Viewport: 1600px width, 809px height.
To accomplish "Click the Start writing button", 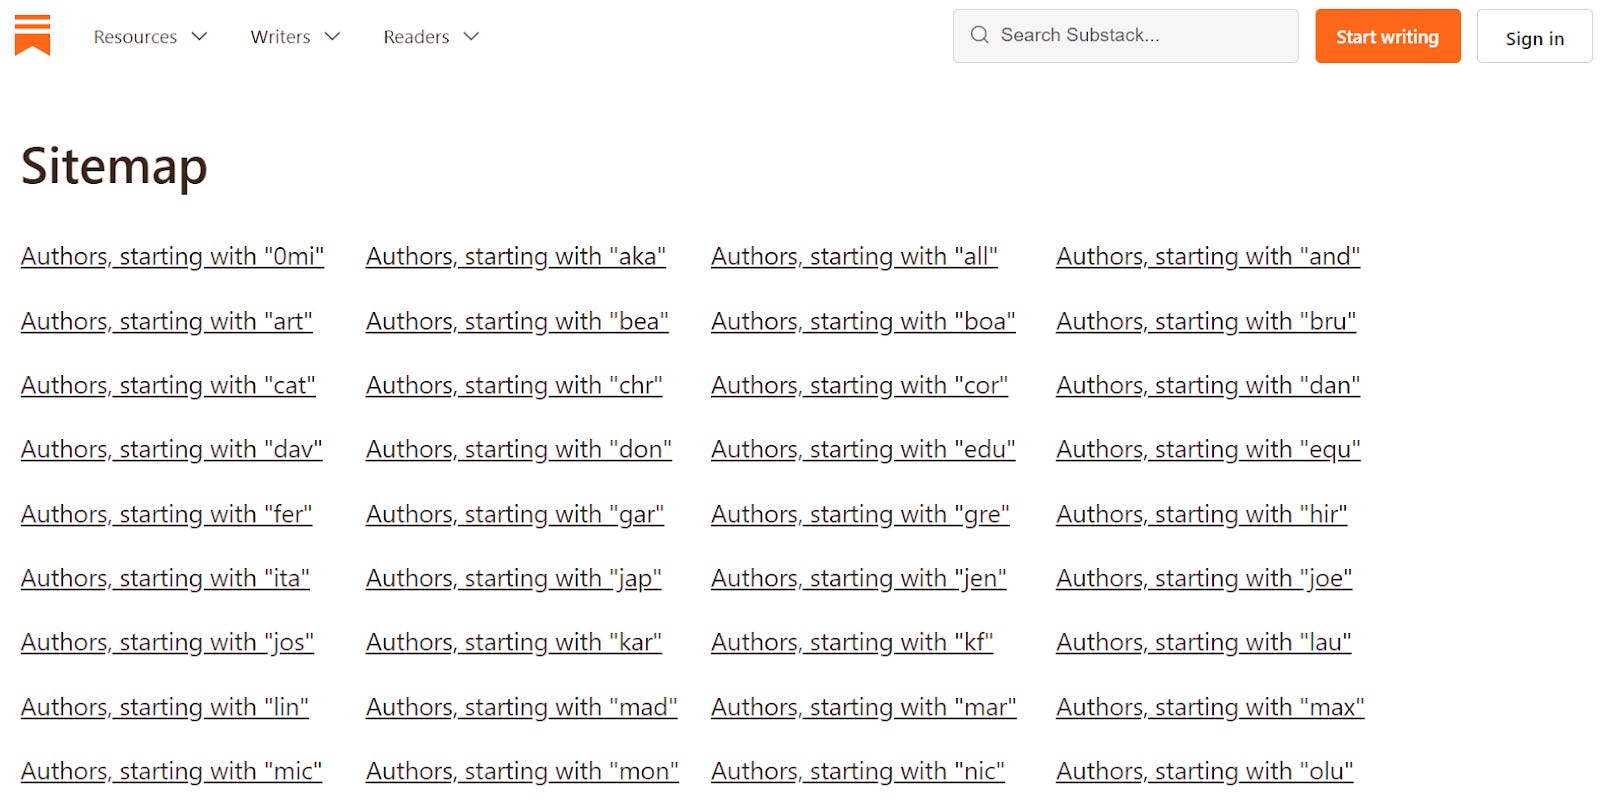I will pos(1387,36).
